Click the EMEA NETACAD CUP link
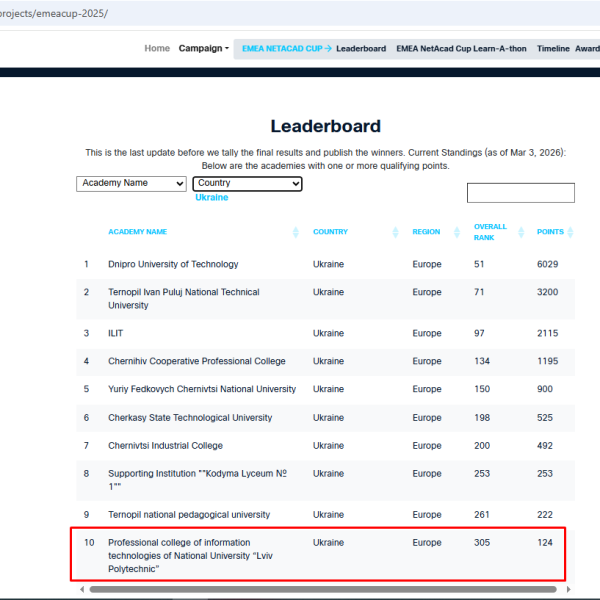Image resolution: width=600 pixels, height=600 pixels. point(287,48)
